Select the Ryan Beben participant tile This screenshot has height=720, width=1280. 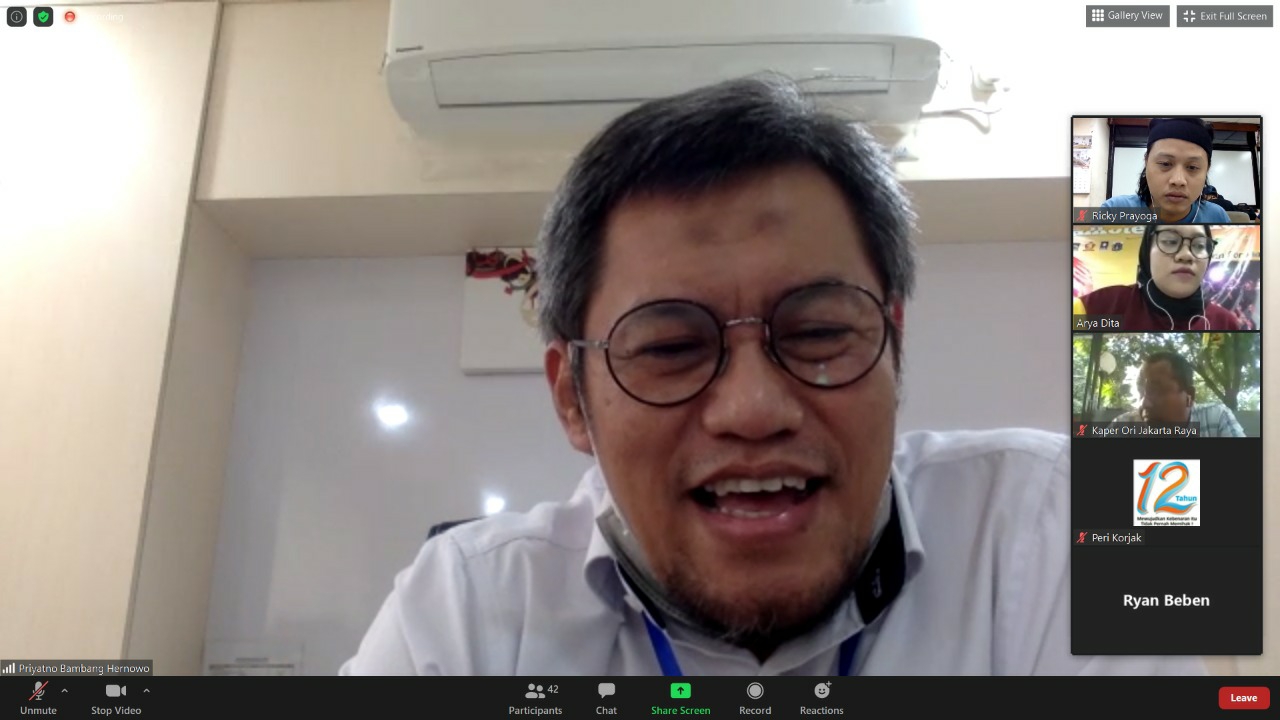coord(1166,600)
